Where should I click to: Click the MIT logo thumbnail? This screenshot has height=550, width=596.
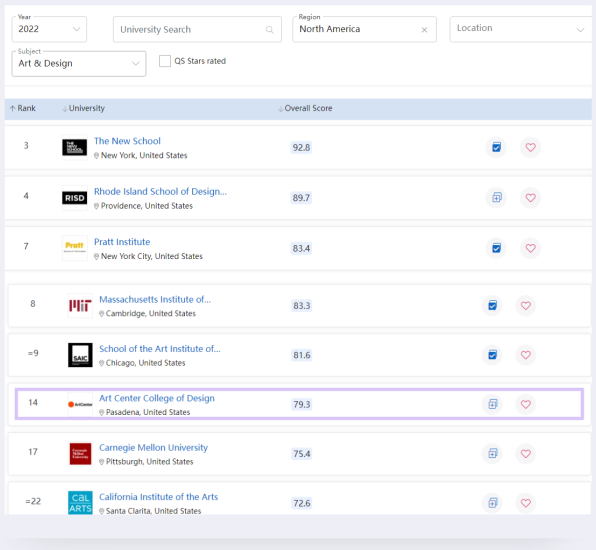coord(80,305)
